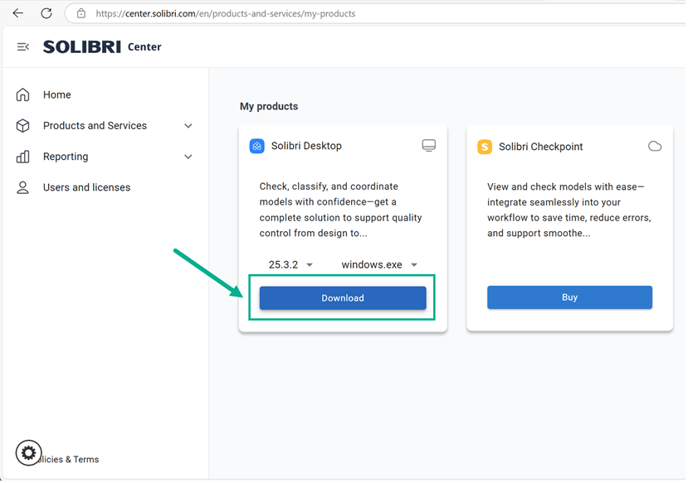
Task: Click the Users and licenses person icon
Action: (x=23, y=188)
